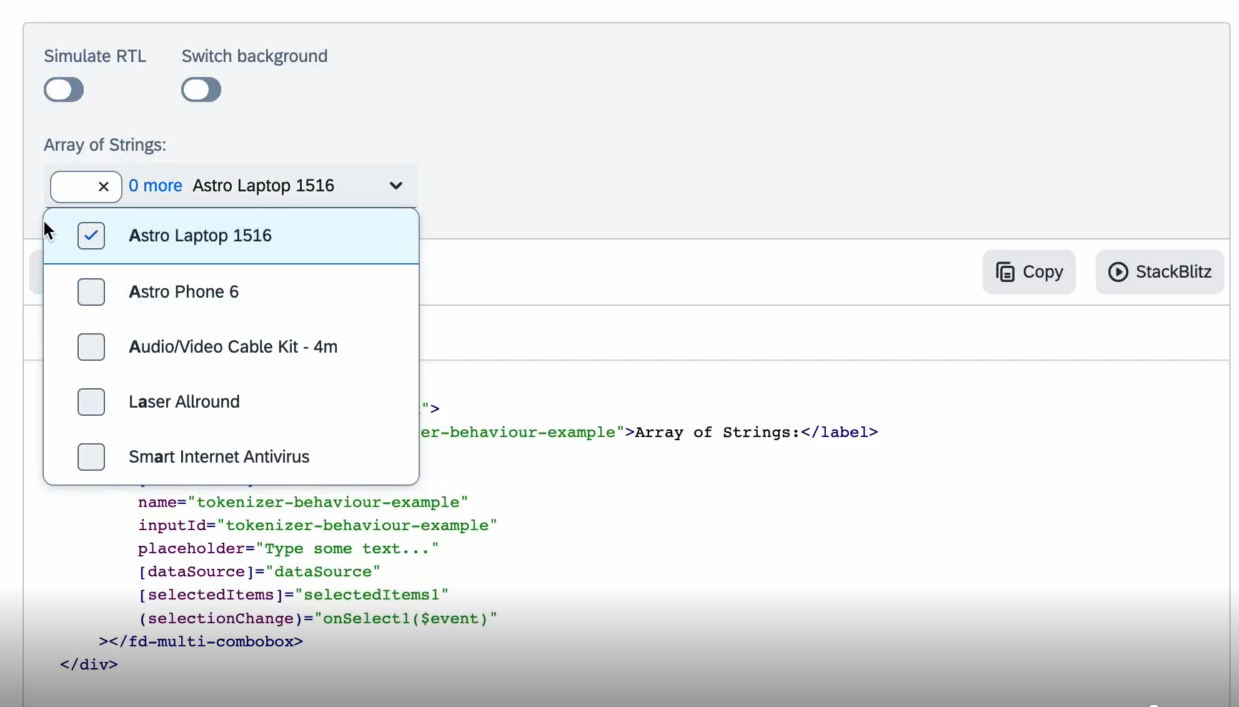Enable the Simulate RTL toggle
The height and width of the screenshot is (707, 1239).
[63, 90]
